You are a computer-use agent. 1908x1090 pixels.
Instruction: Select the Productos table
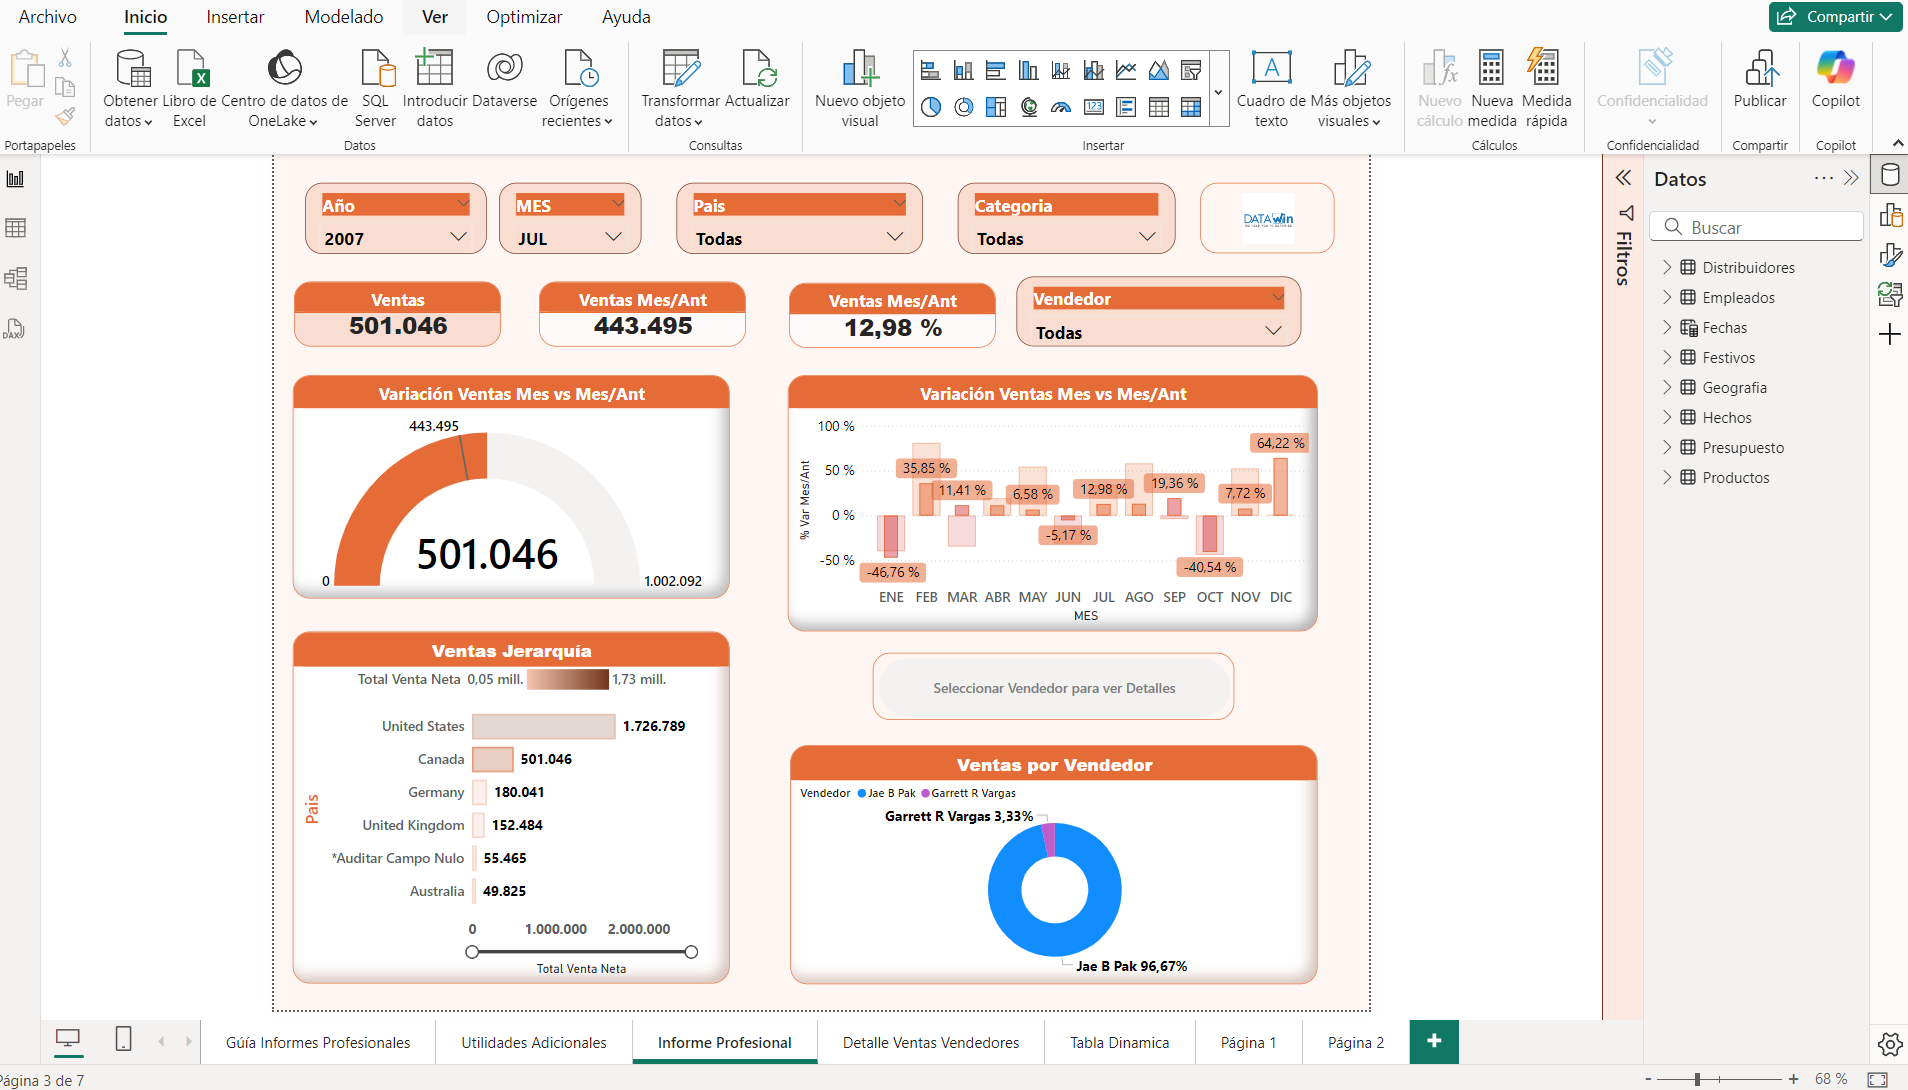click(x=1735, y=477)
